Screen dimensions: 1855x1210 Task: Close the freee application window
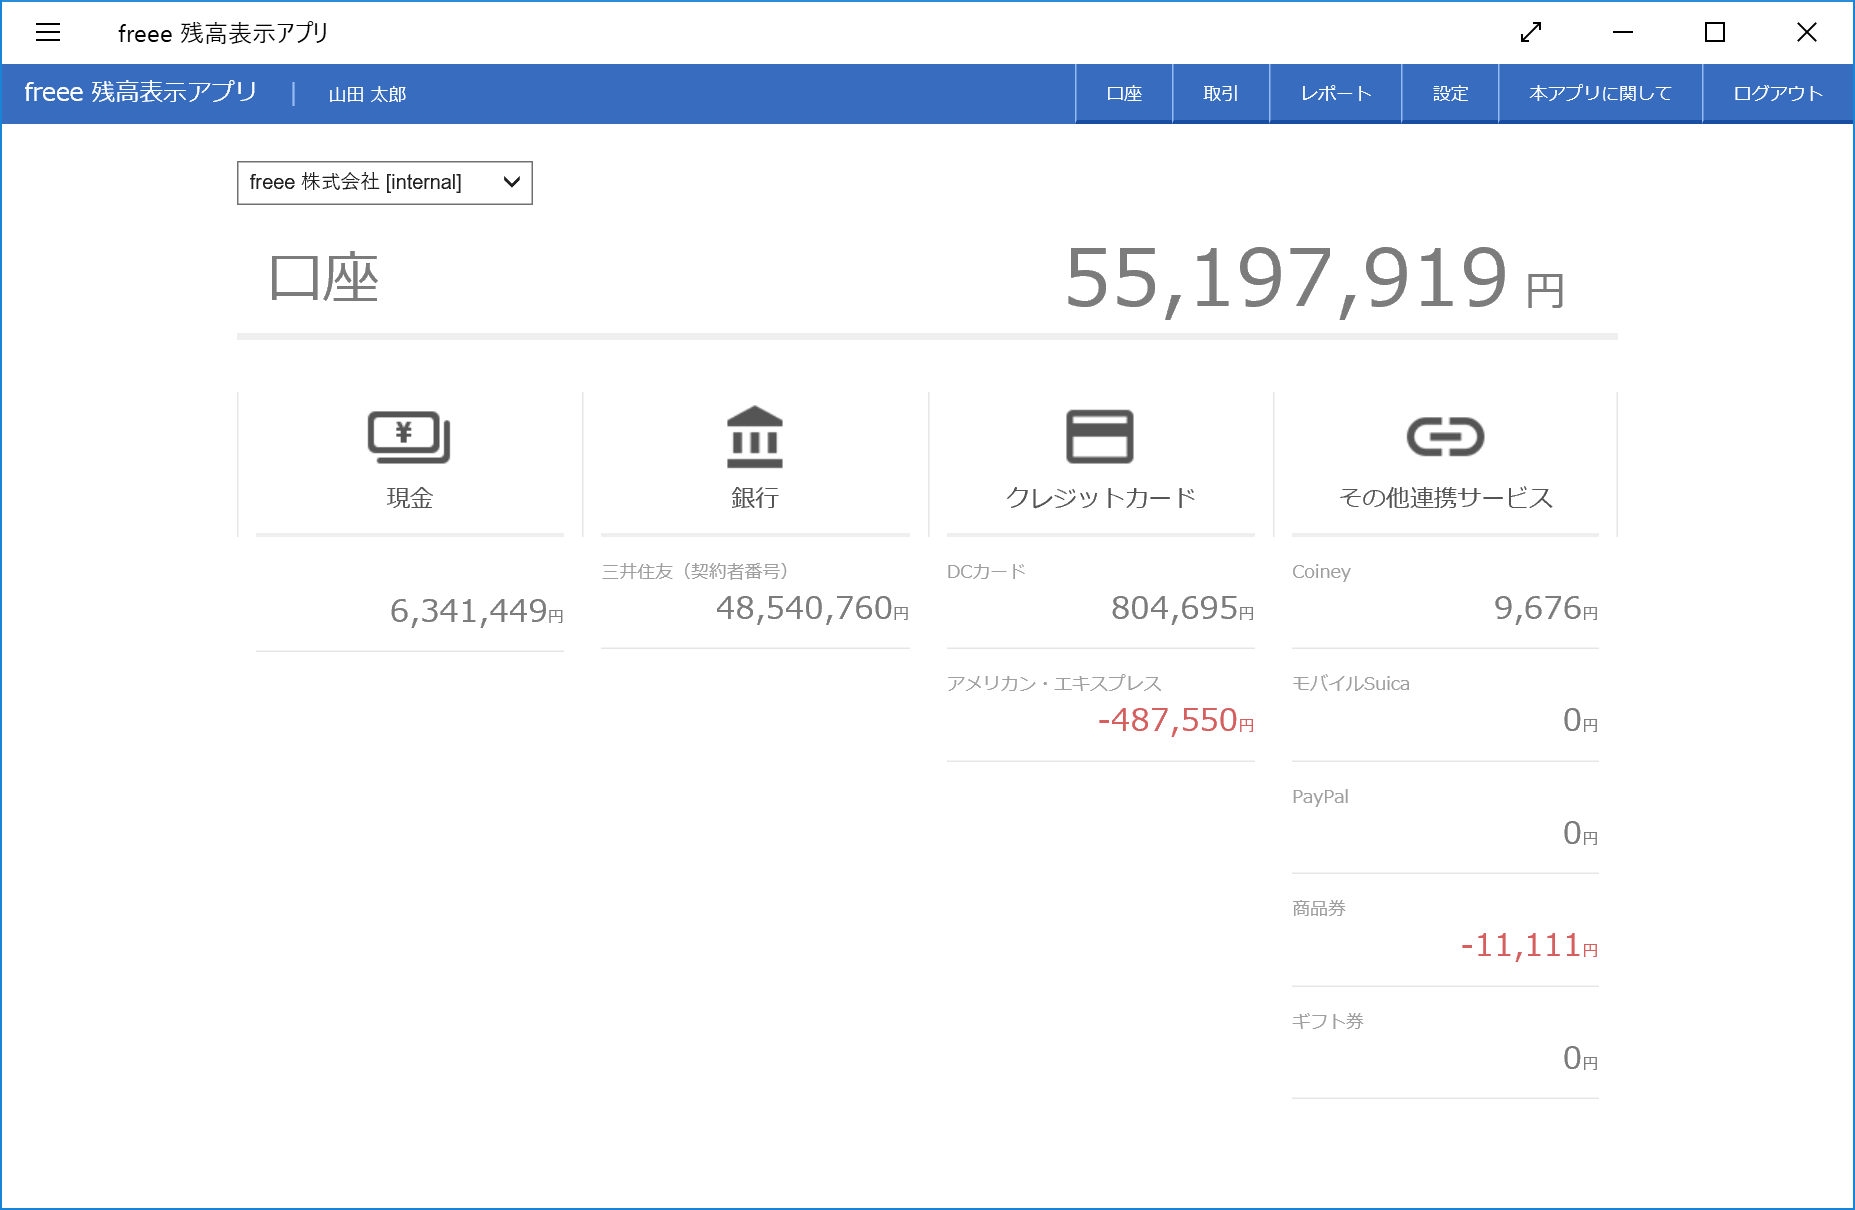[1807, 33]
